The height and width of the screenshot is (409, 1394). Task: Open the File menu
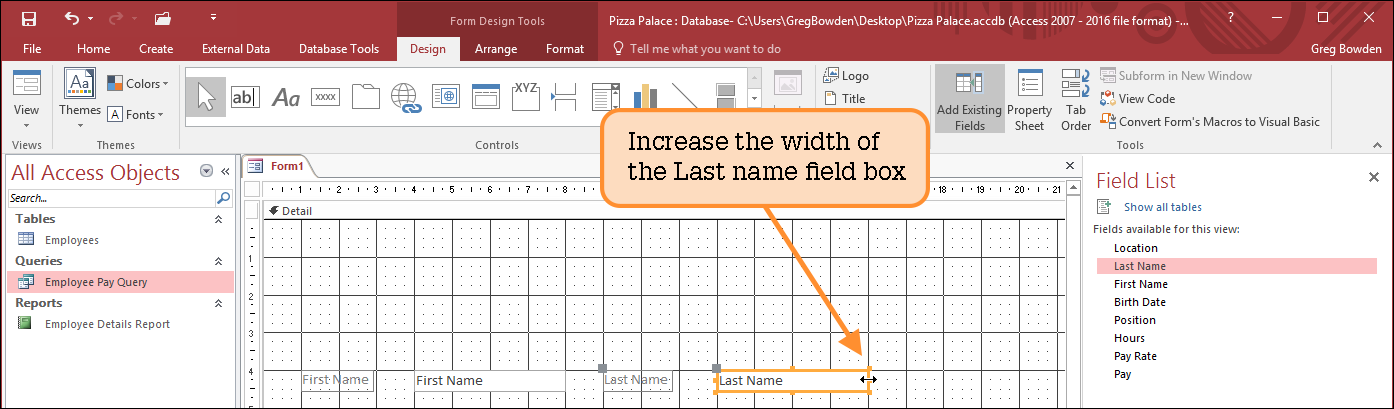click(x=32, y=48)
